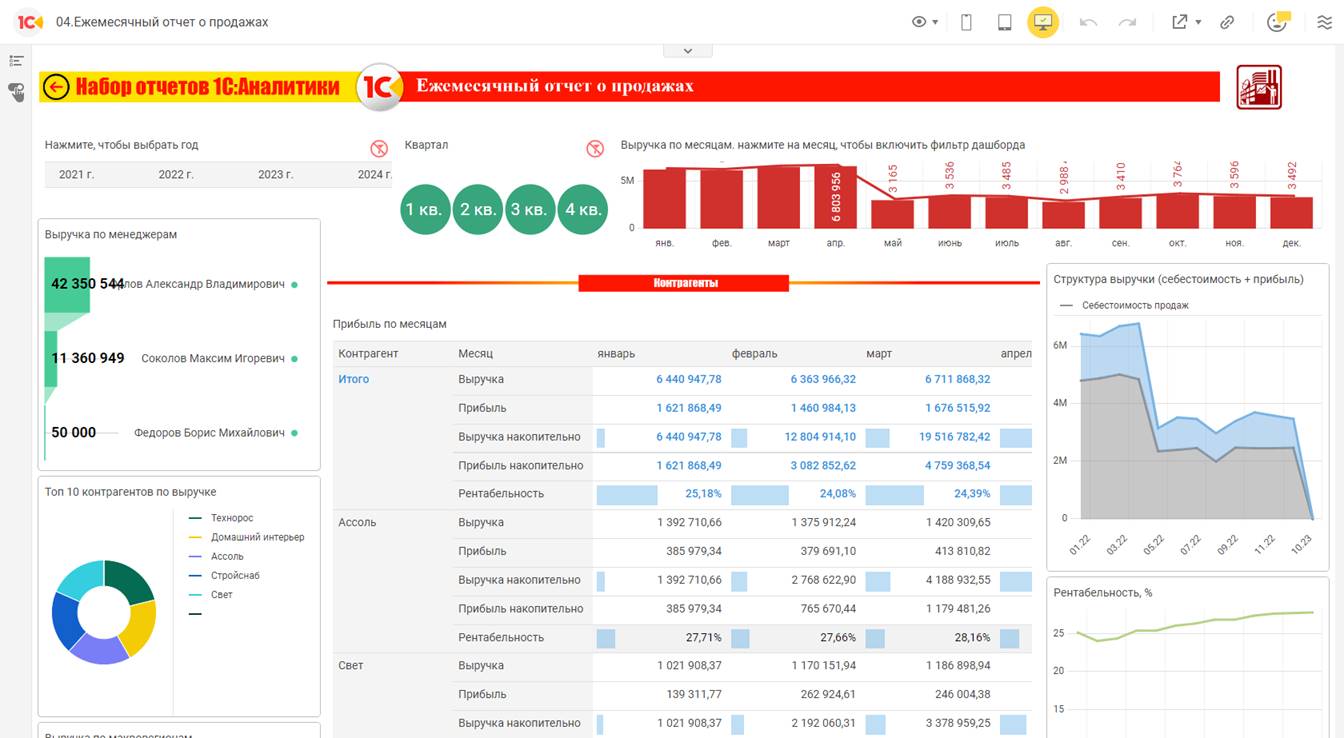The height and width of the screenshot is (738, 1344).
Task: Click the back arrow in yellow banner
Action: 57,87
